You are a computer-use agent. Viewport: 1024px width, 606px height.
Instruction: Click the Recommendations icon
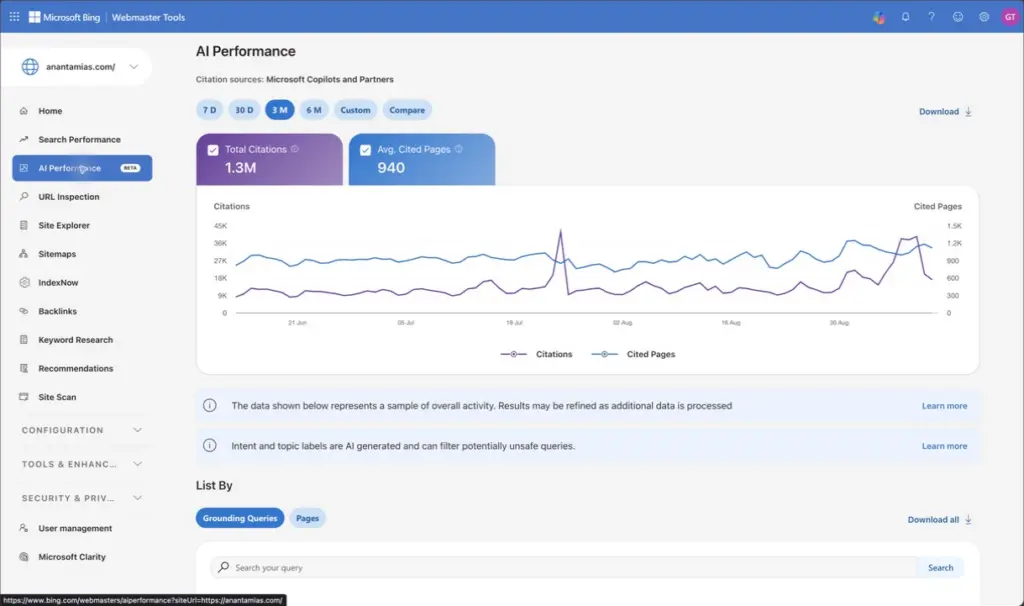coord(24,368)
